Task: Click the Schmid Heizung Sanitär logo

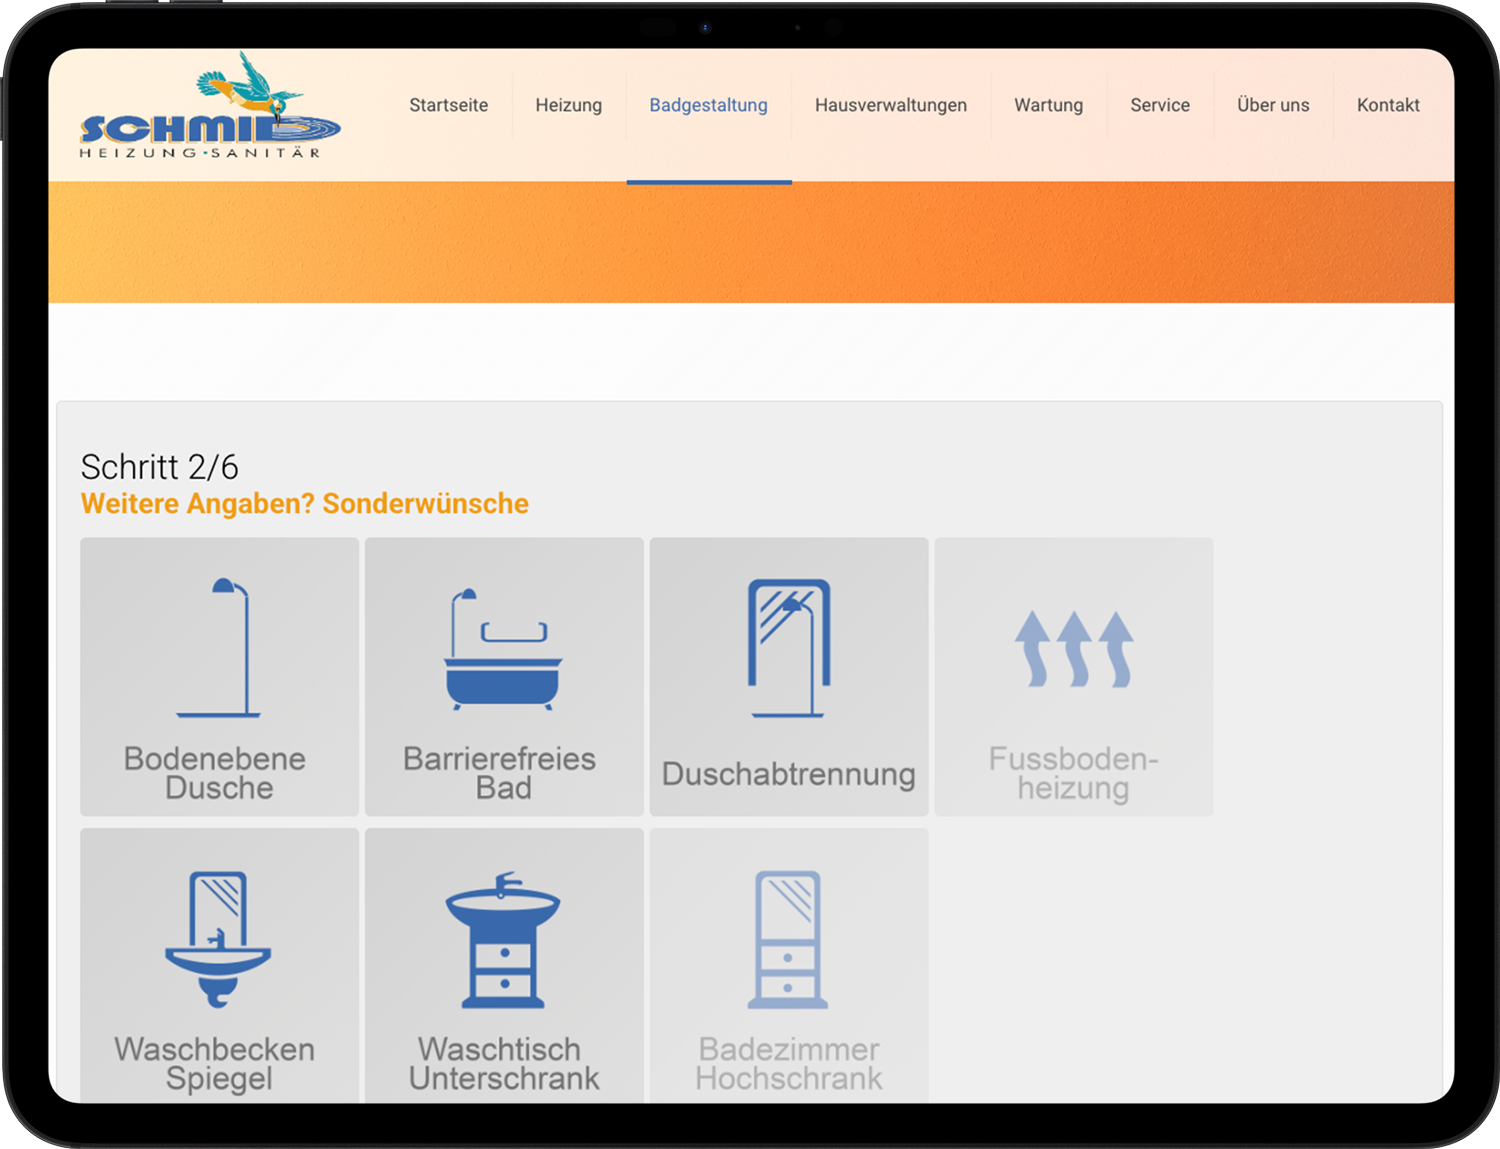Action: point(210,105)
